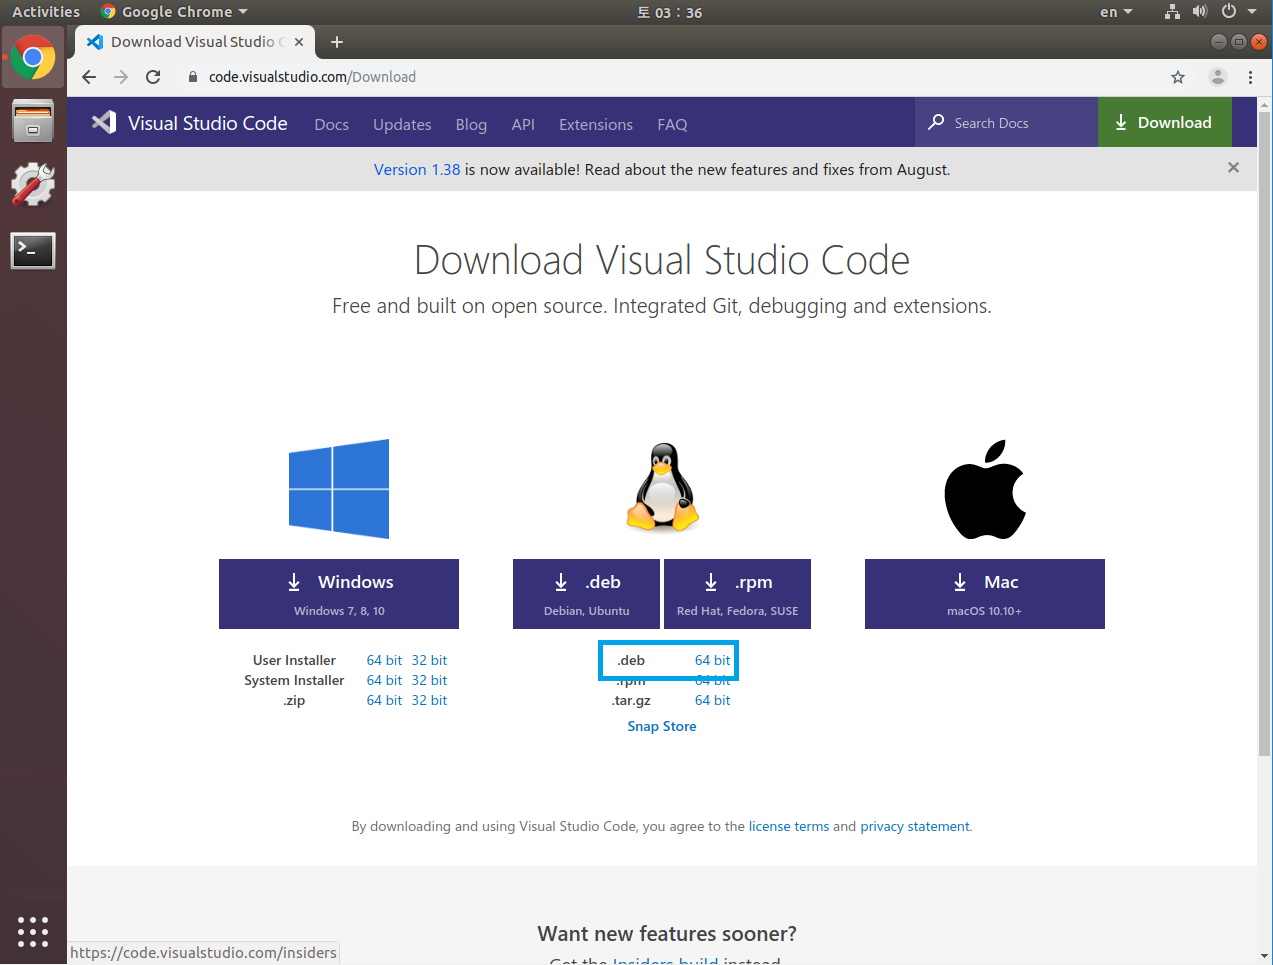This screenshot has width=1273, height=965.
Task: Click System Installer 64 bit link
Action: [384, 680]
